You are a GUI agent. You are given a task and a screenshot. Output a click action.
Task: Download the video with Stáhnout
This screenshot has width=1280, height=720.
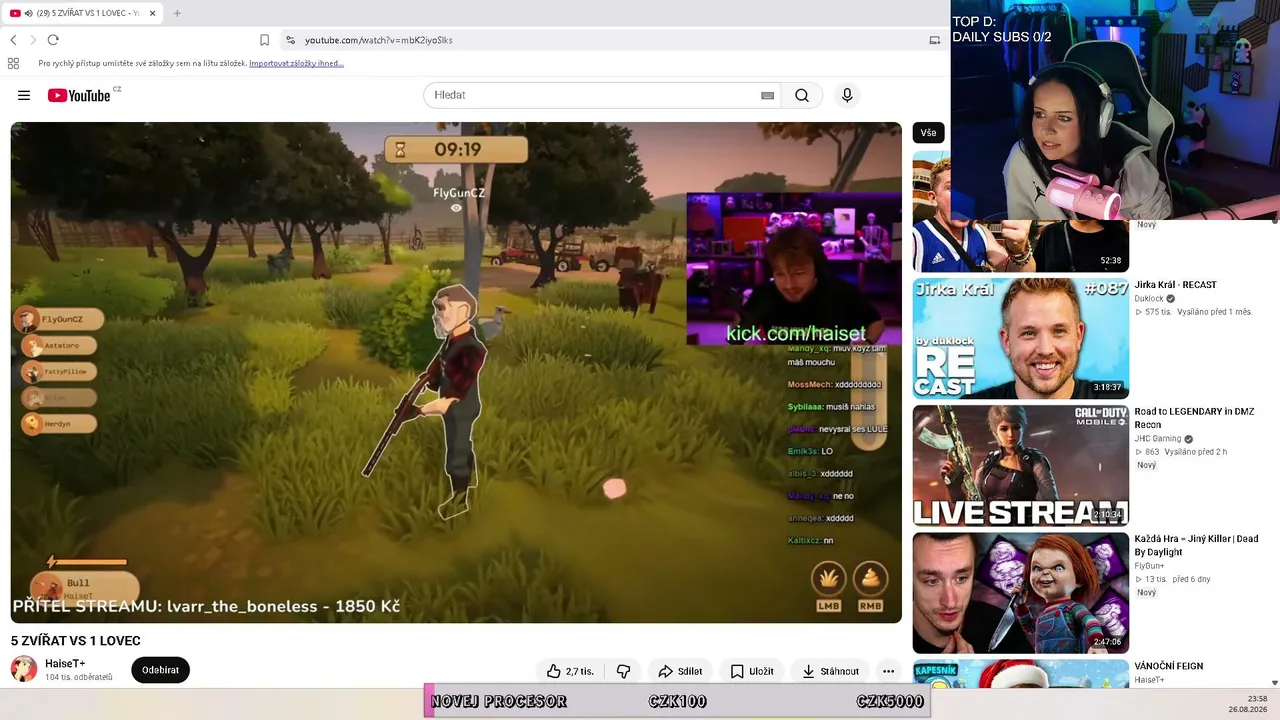(830, 671)
